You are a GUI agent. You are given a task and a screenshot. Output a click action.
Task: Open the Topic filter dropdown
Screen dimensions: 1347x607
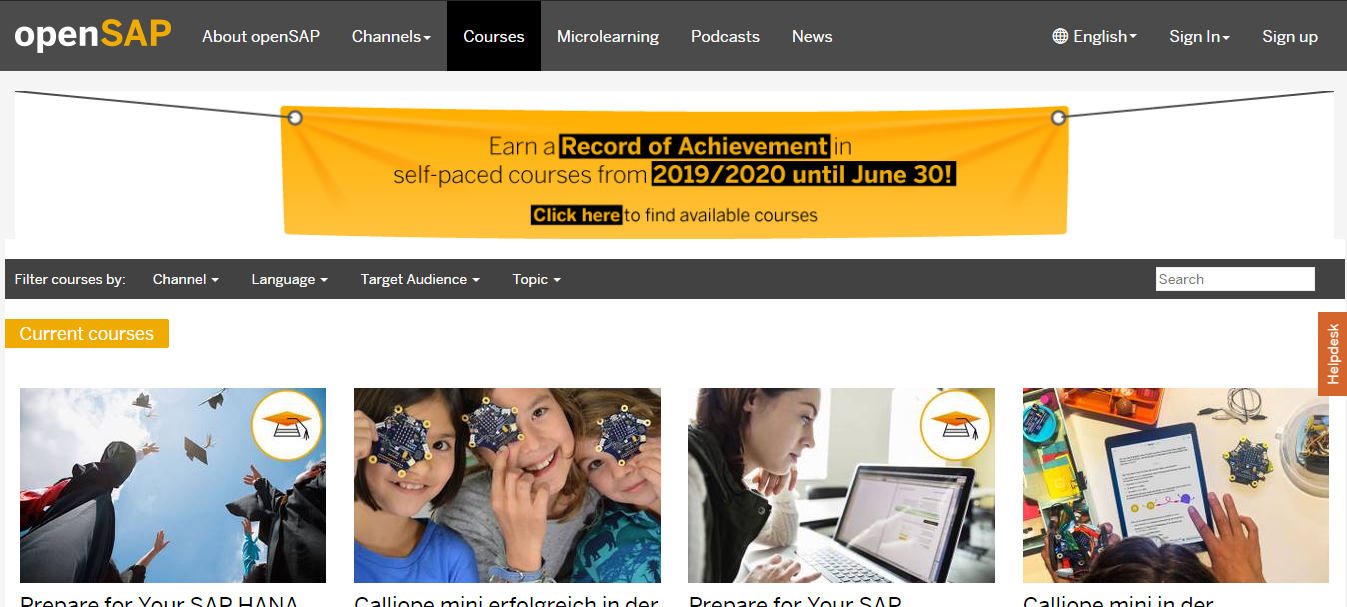coord(536,279)
